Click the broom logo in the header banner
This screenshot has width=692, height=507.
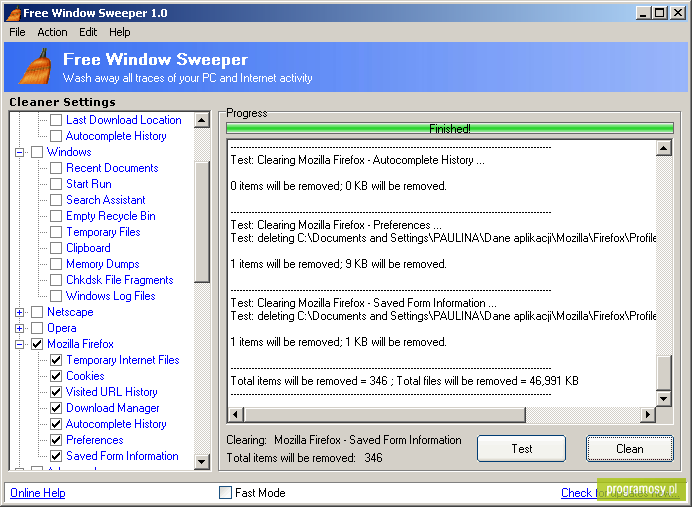35,66
